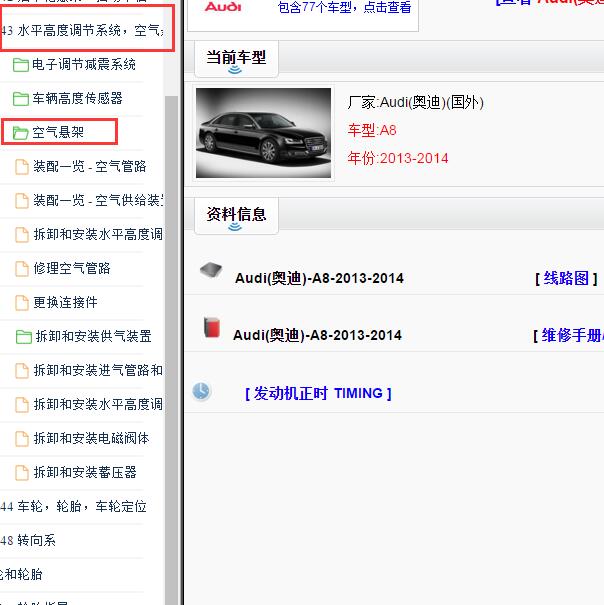Open 装配一览 - 空气供给装置 page

click(x=98, y=200)
